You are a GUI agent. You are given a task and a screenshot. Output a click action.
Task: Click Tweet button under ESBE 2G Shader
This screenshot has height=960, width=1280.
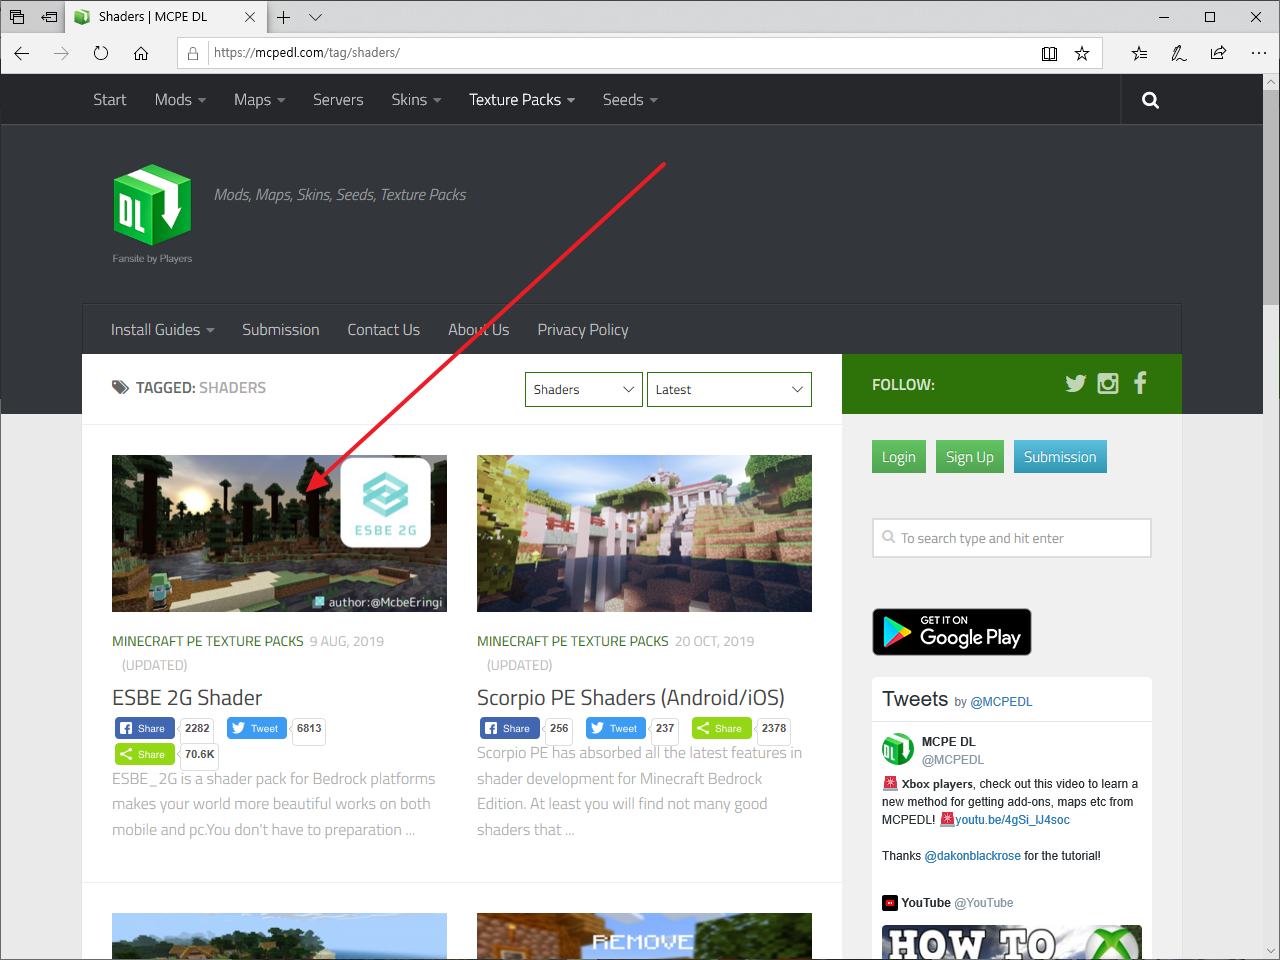(x=257, y=728)
